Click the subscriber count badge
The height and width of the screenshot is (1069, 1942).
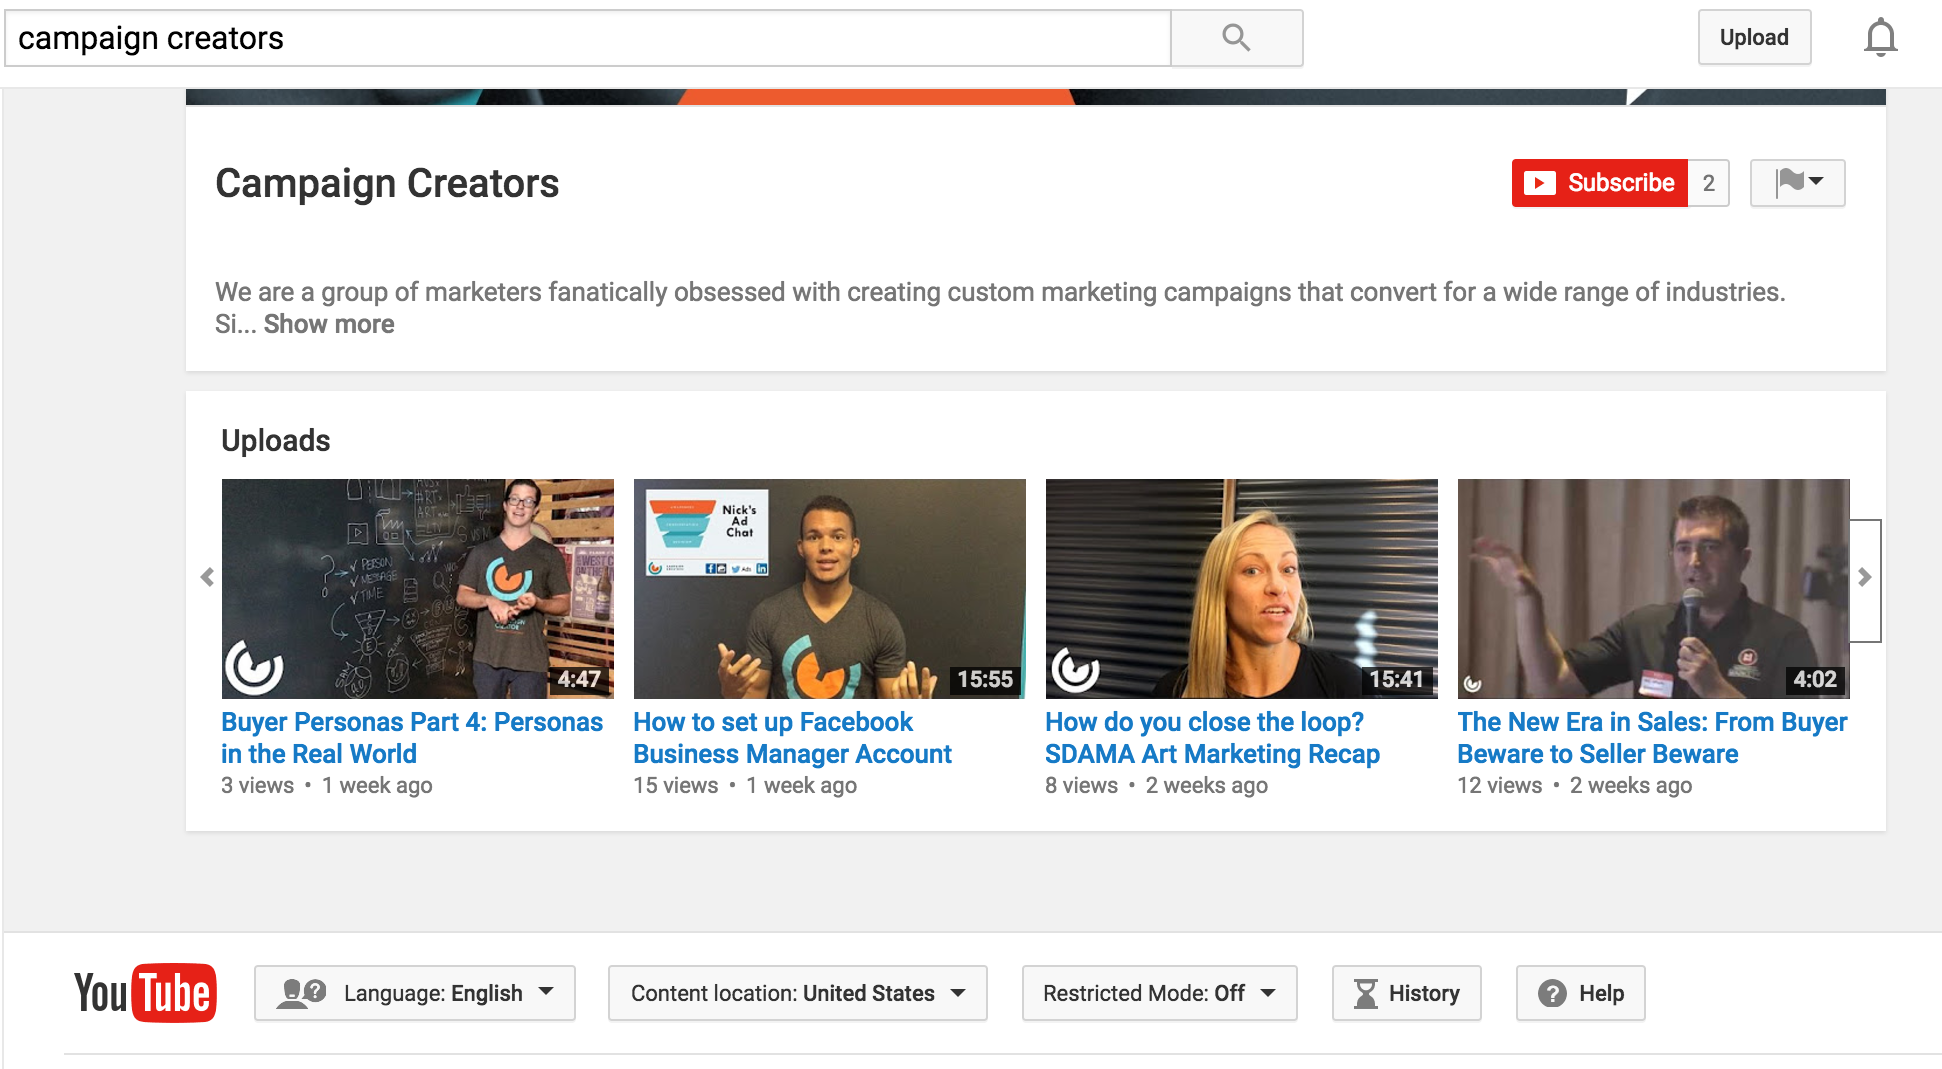click(x=1708, y=183)
